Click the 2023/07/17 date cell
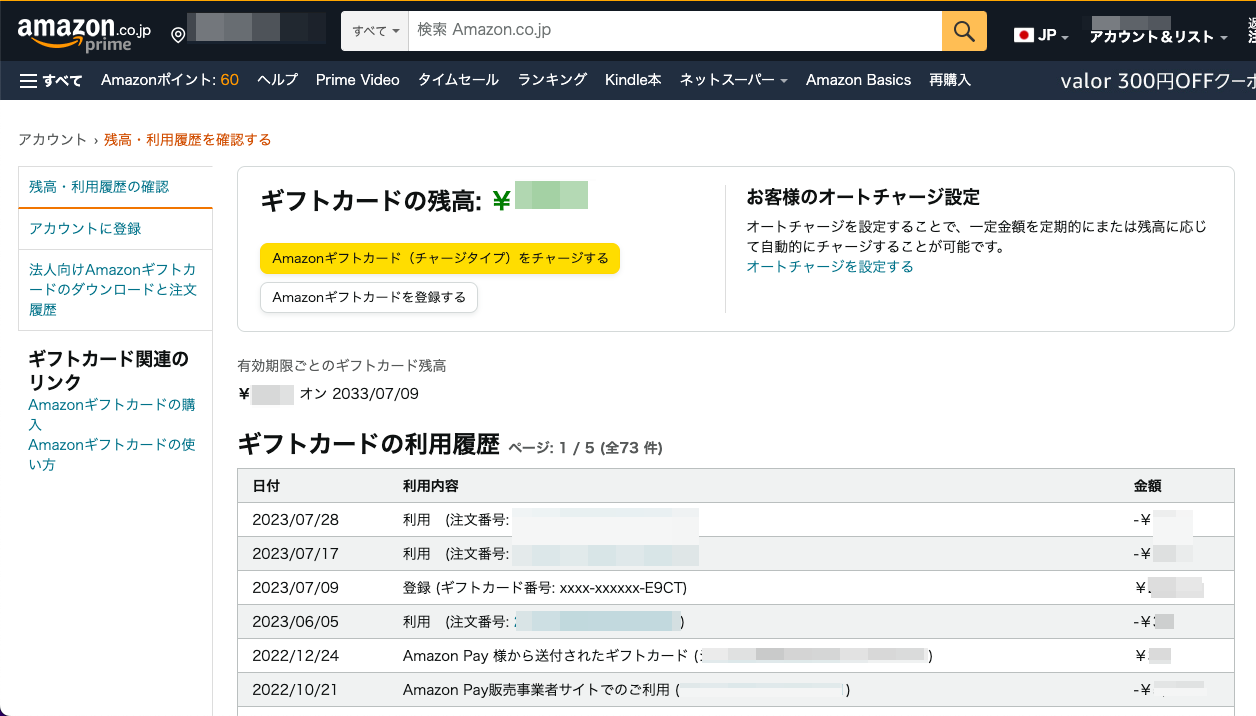The height and width of the screenshot is (716, 1256). pos(295,554)
